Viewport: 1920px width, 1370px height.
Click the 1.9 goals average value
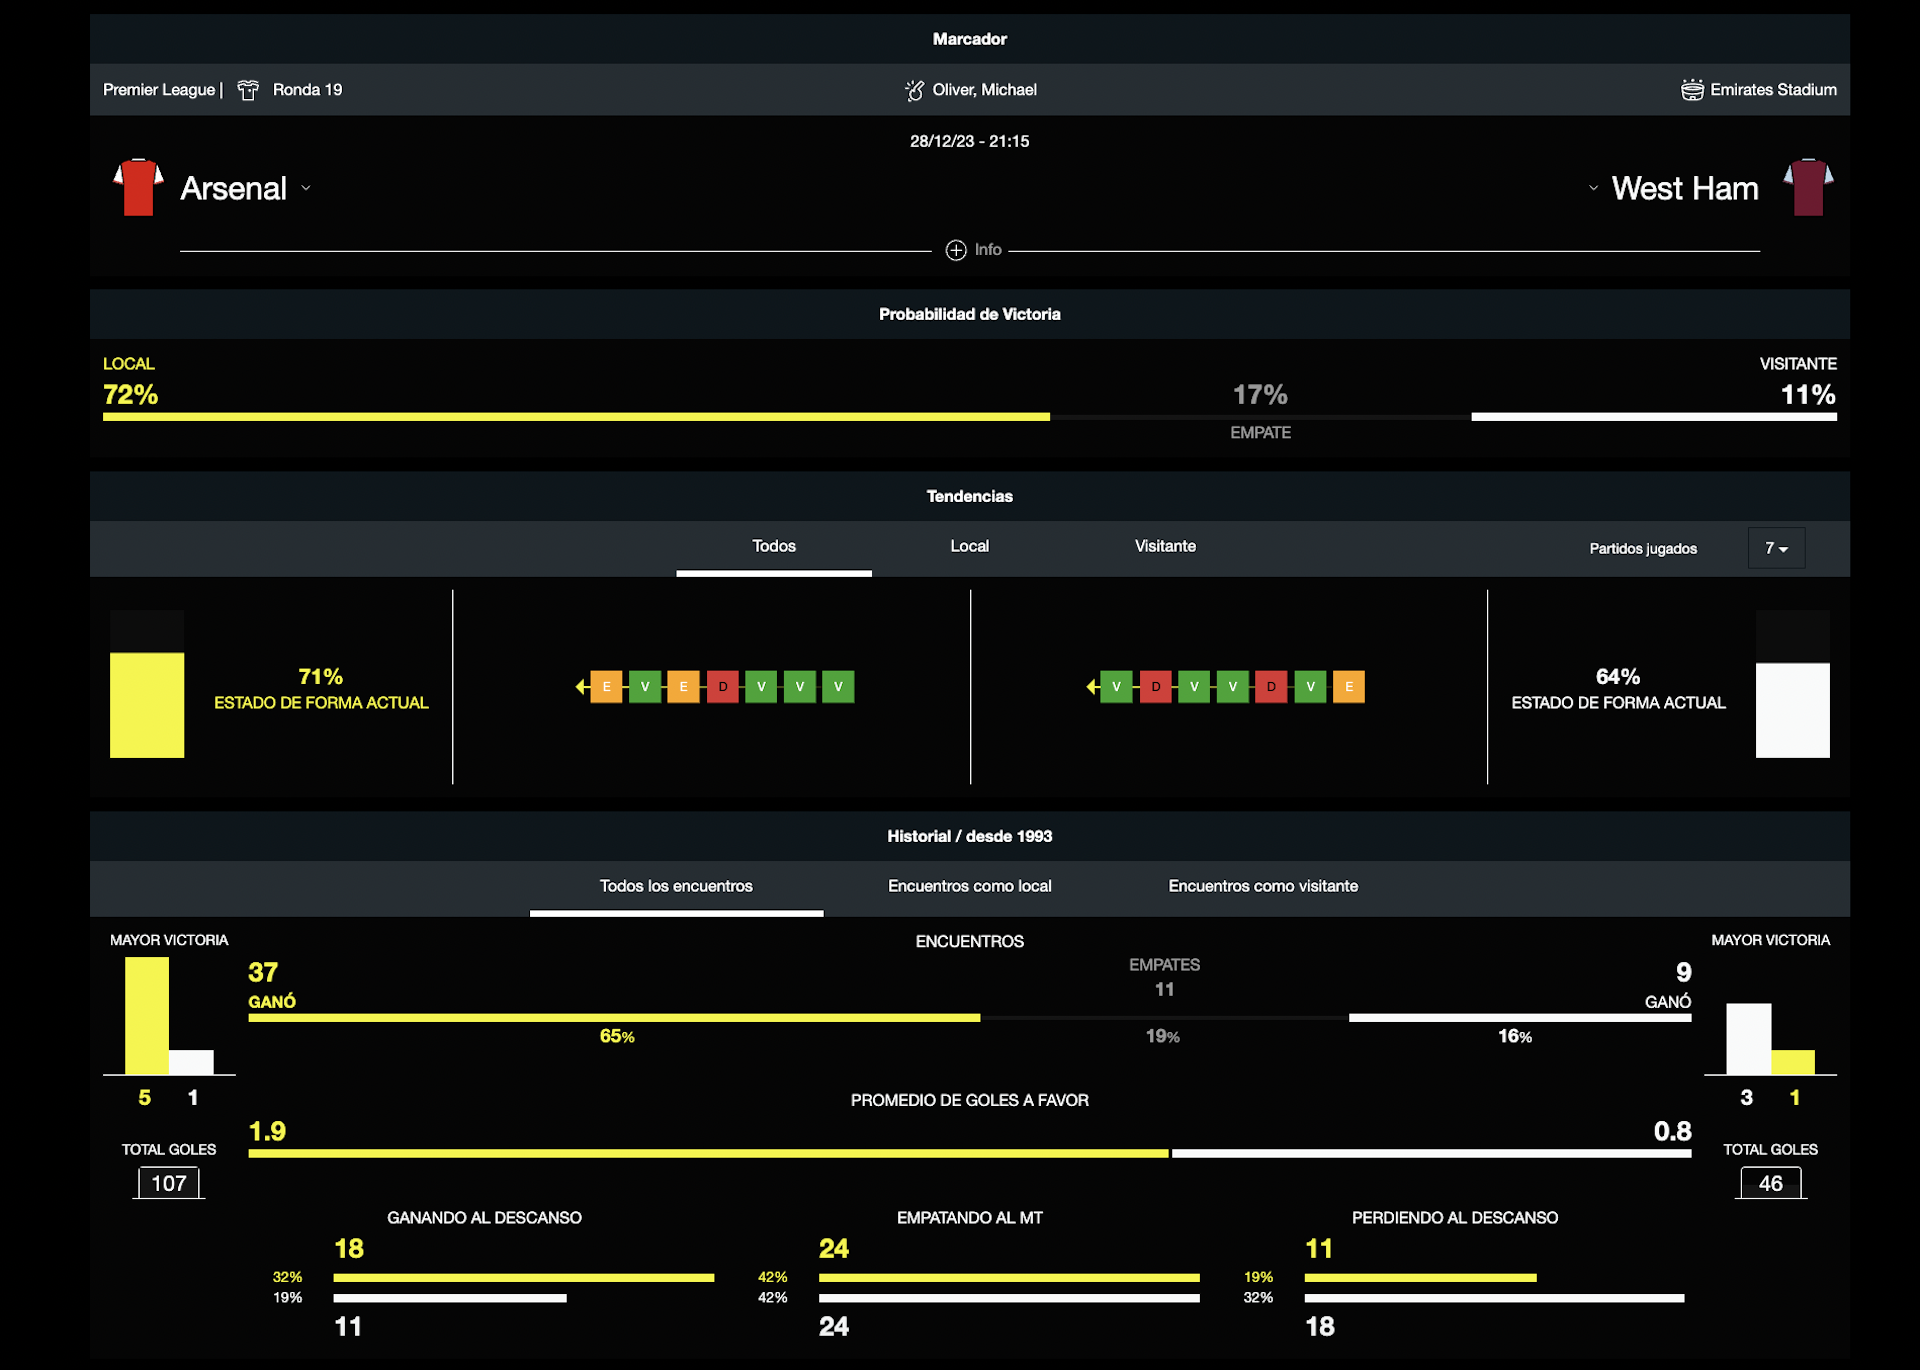pos(267,1131)
